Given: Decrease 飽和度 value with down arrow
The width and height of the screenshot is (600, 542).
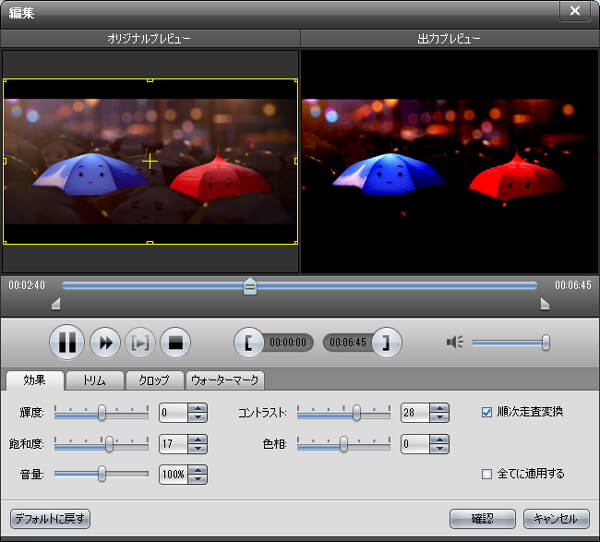Looking at the screenshot, I should click(197, 449).
